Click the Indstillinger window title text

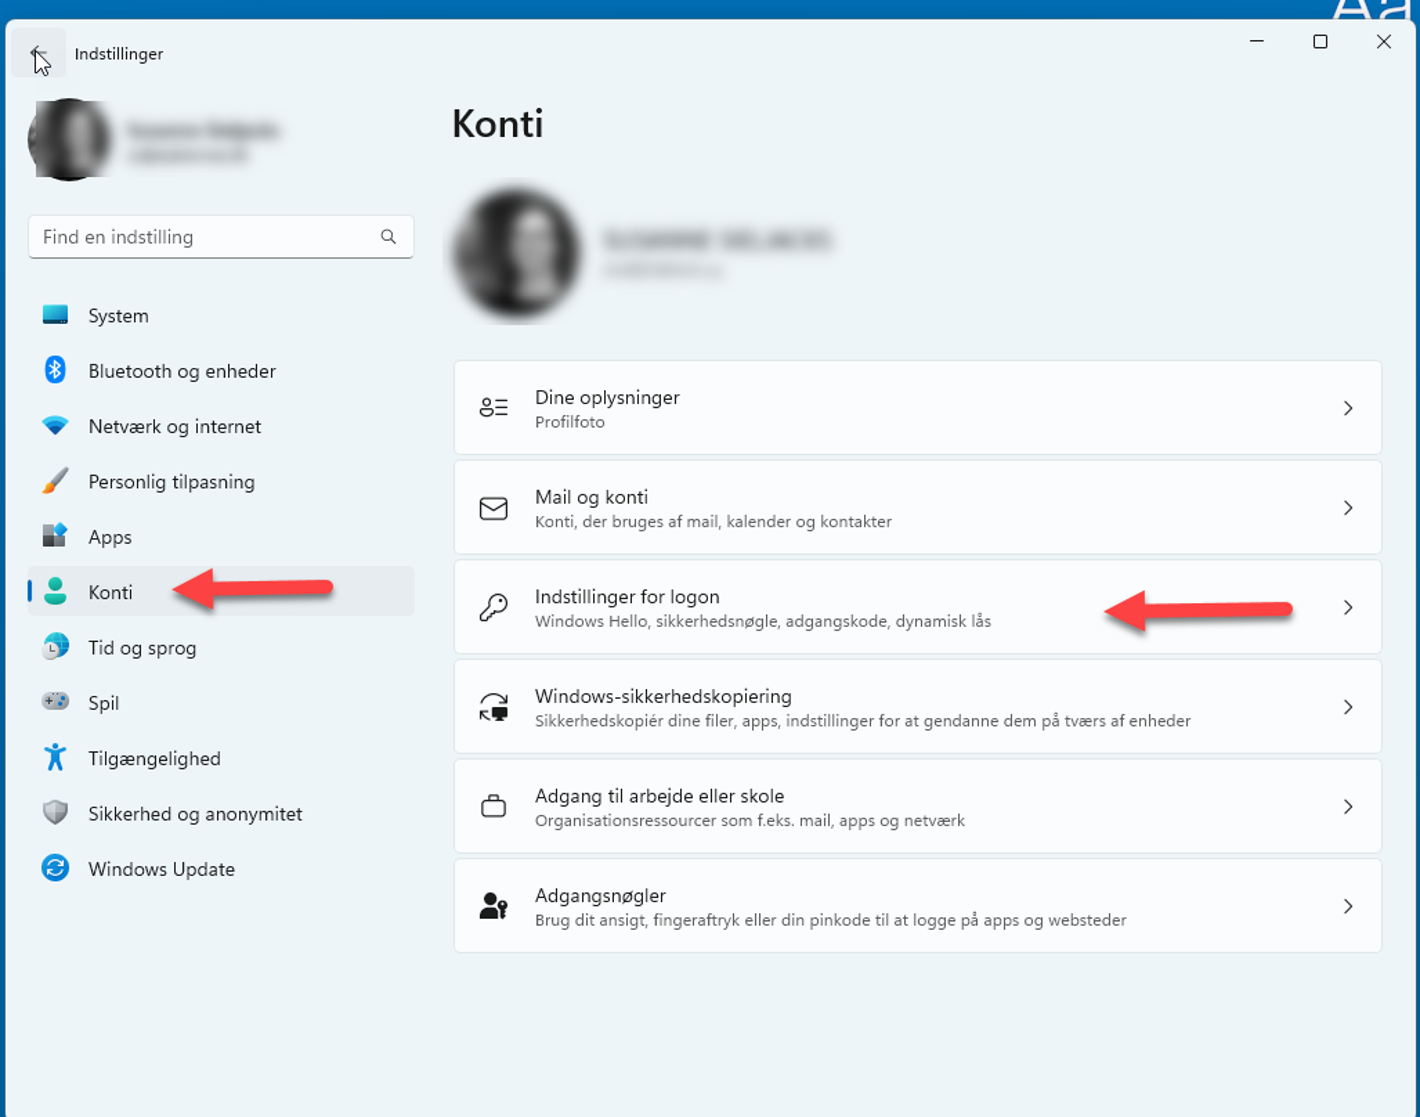pos(118,54)
